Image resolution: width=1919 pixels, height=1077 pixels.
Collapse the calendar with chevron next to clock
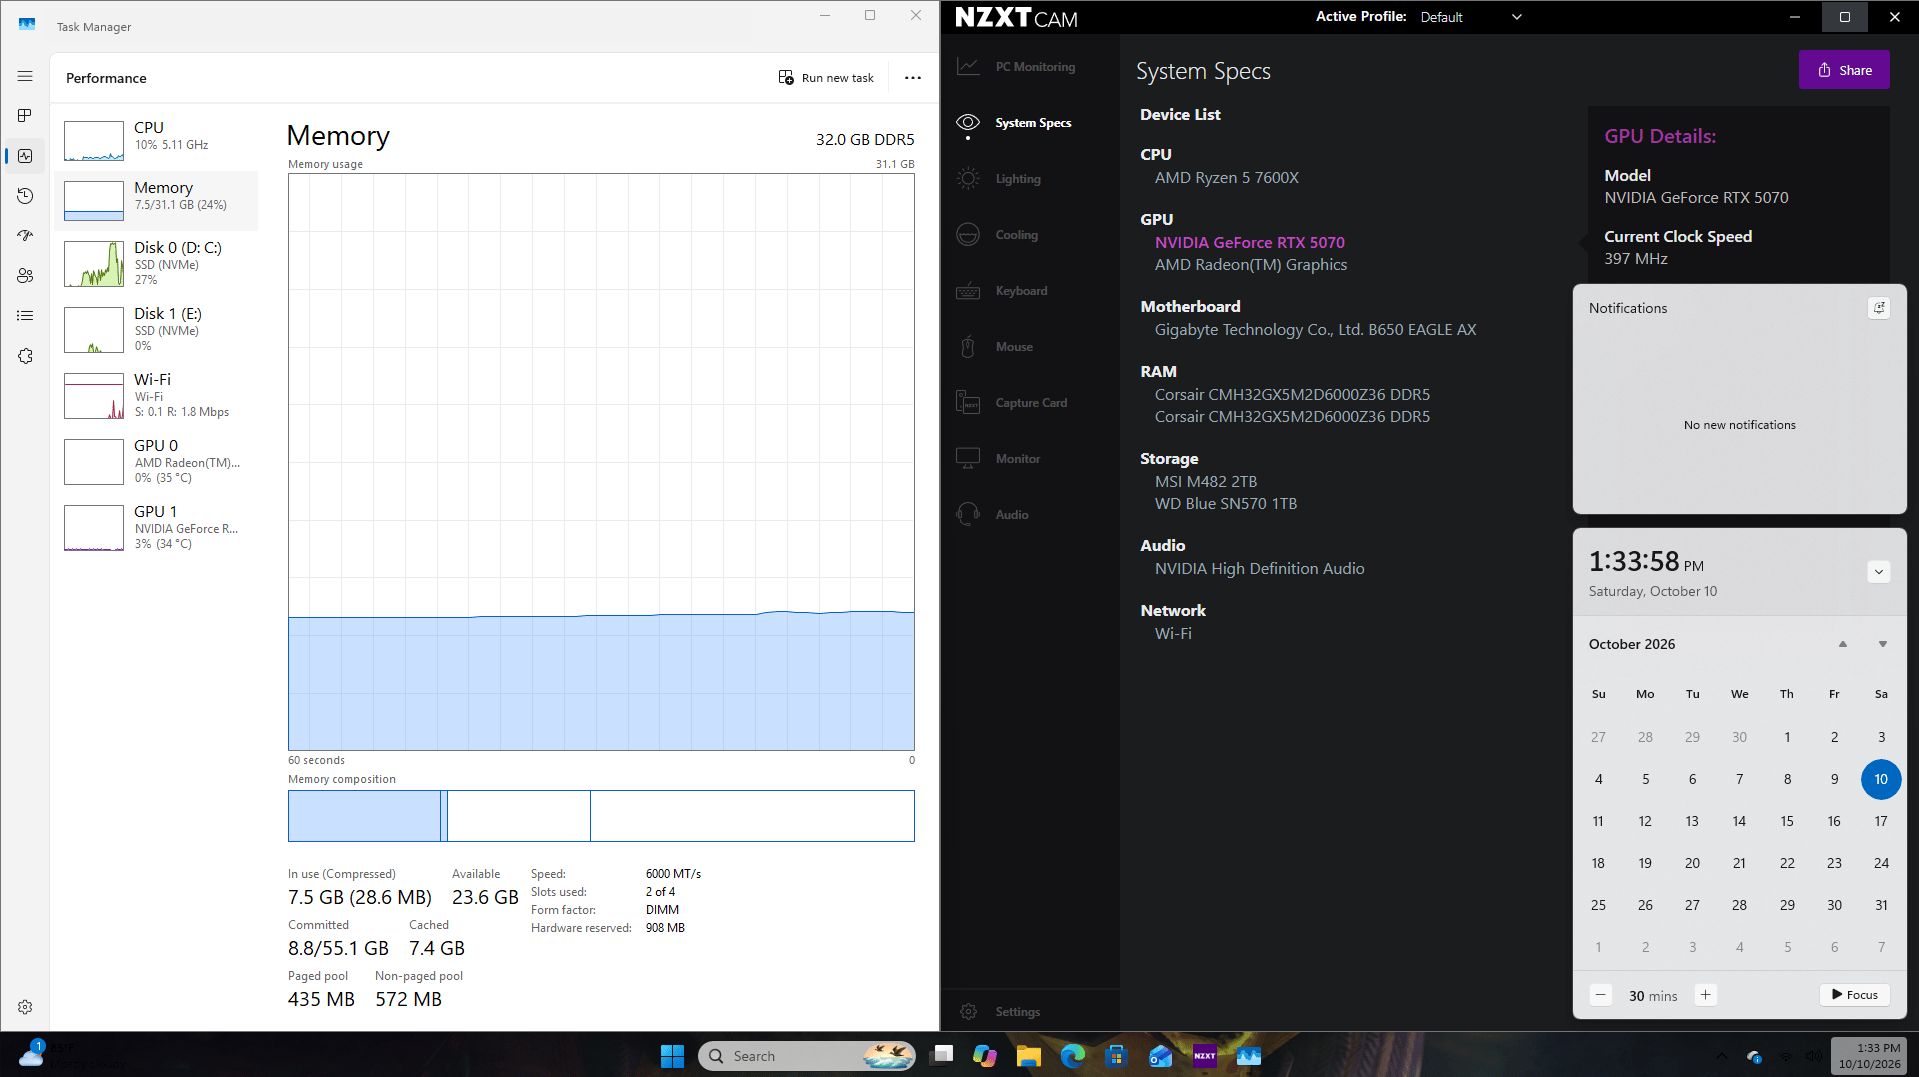1878,572
